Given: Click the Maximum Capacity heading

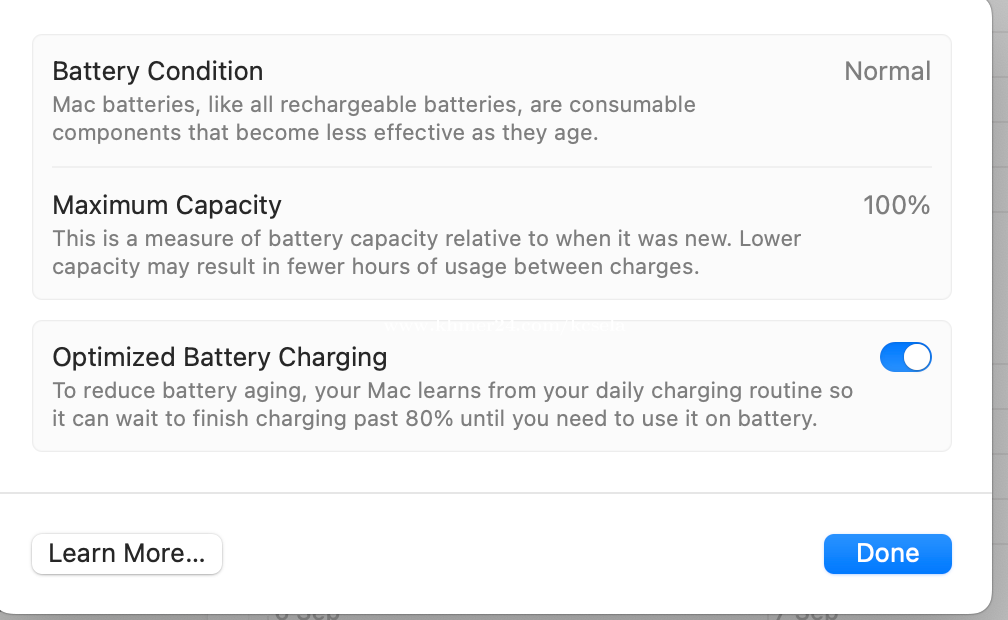Looking at the screenshot, I should (x=167, y=206).
